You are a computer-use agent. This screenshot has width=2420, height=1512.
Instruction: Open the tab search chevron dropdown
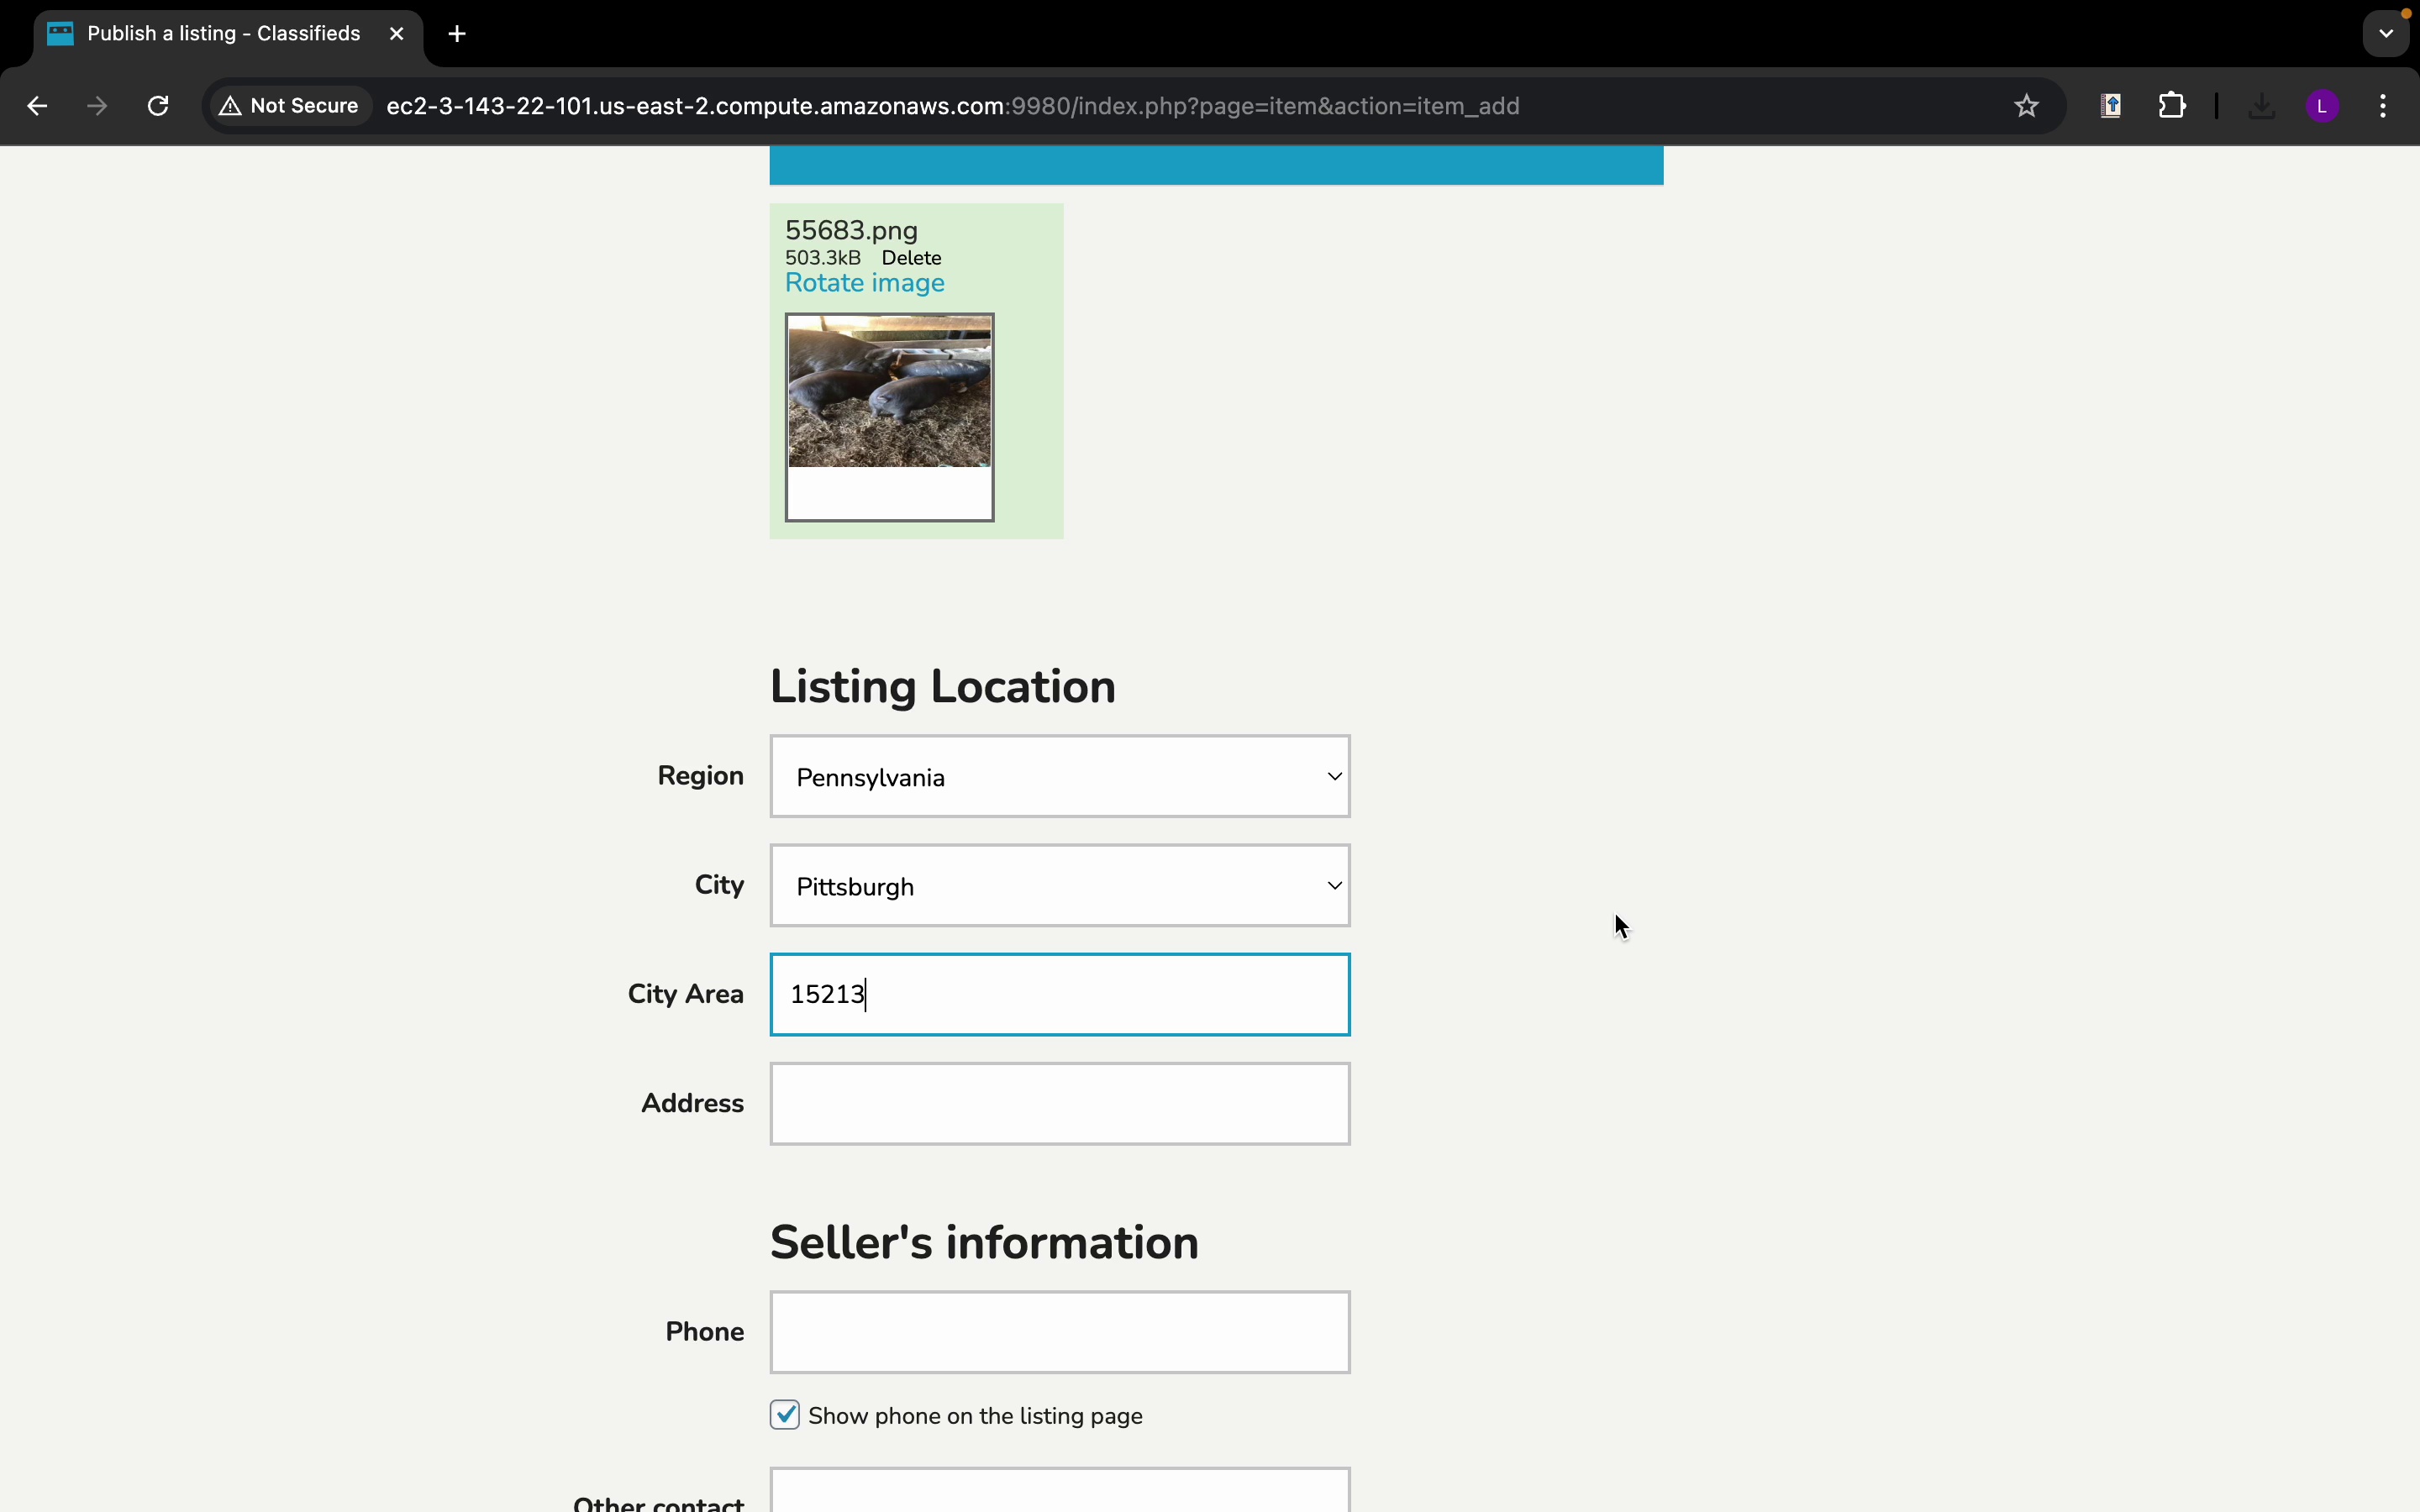click(x=2386, y=34)
